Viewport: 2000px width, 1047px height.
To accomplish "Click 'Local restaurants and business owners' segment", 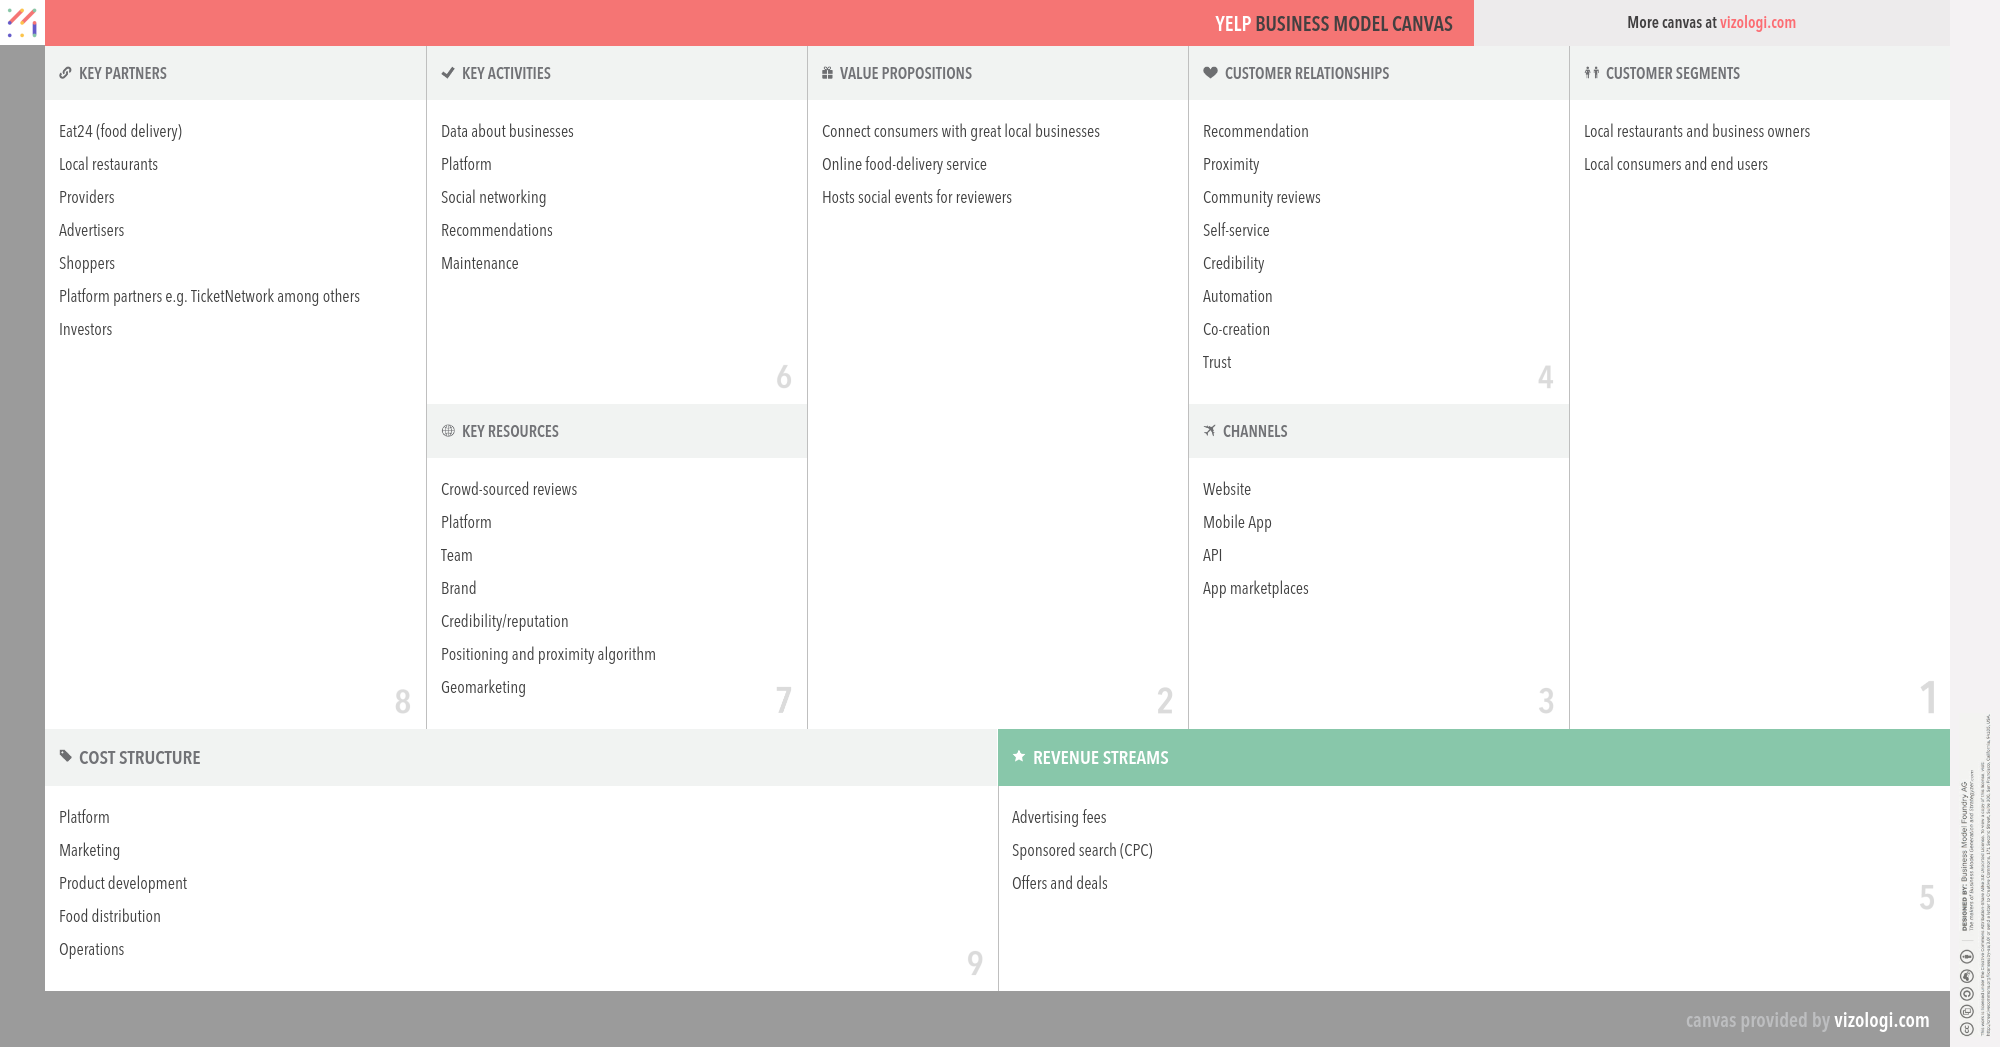I will click(1696, 131).
